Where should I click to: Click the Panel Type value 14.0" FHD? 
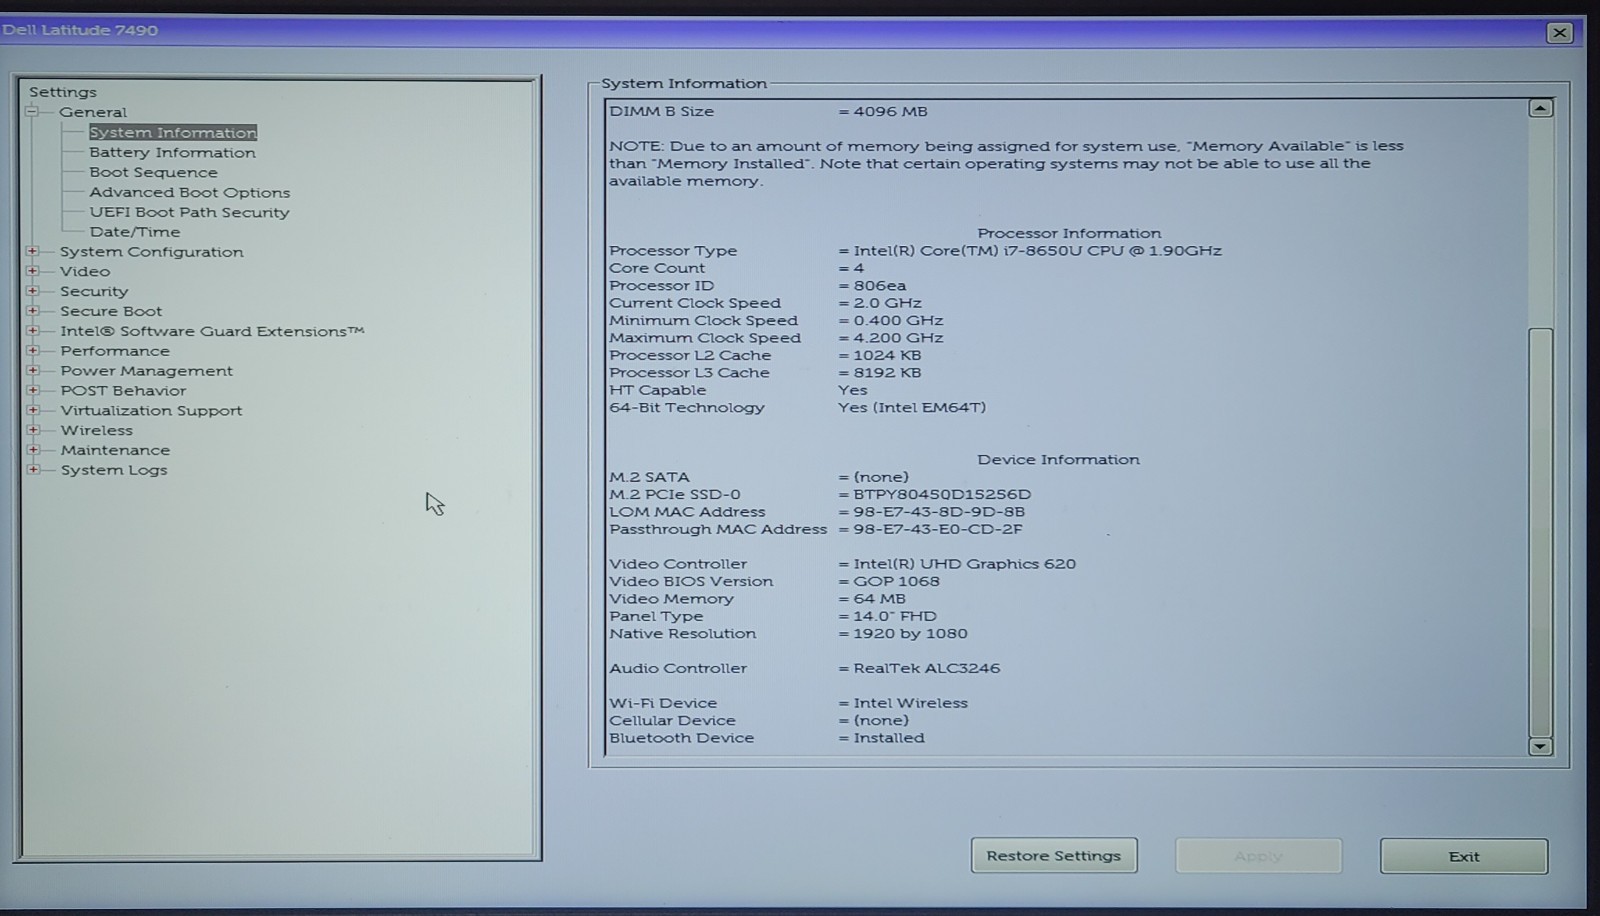895,616
